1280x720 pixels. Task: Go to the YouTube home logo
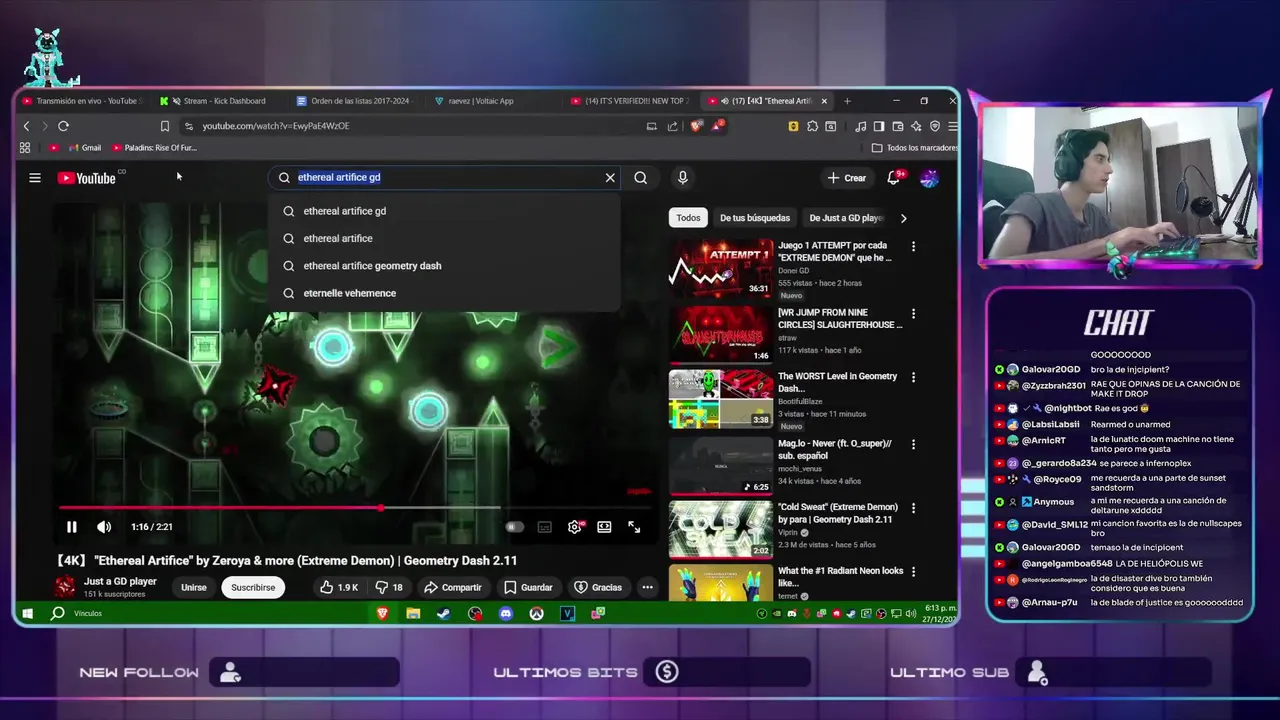click(87, 178)
